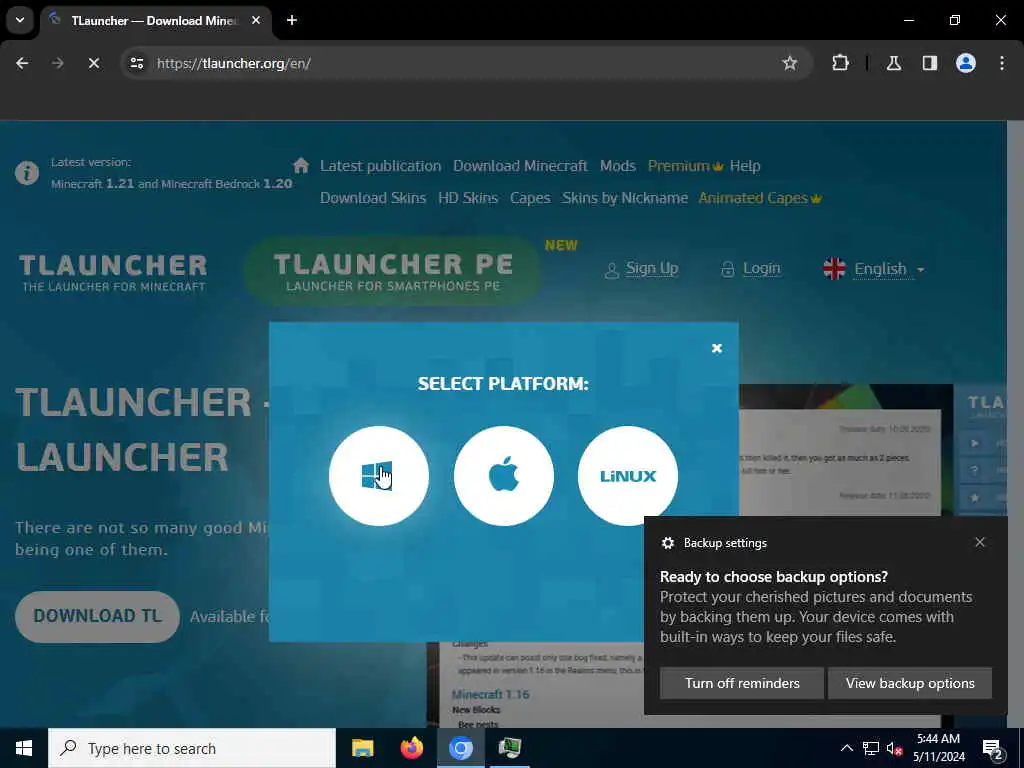Go forward in browser history
Viewport: 1024px width, 768px height.
coord(58,63)
